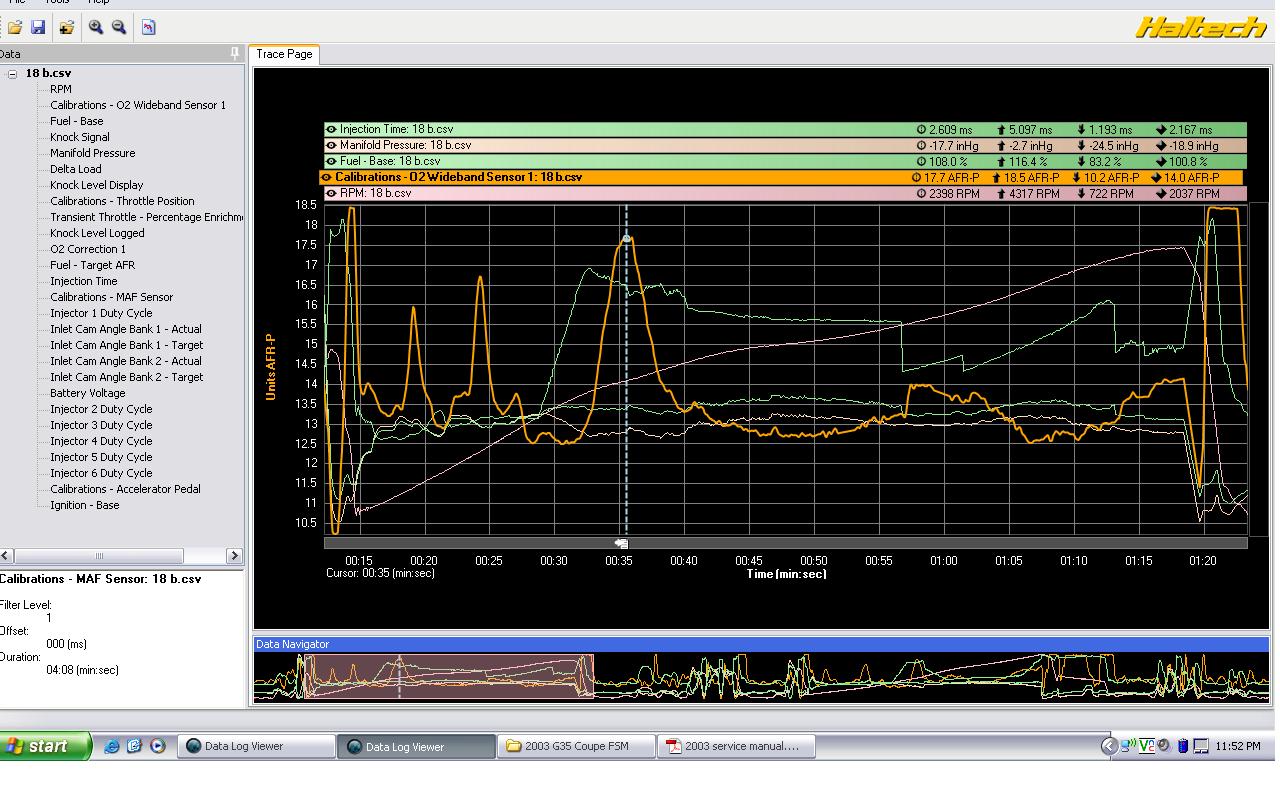Click the right arrow of channel list scrollbar
Viewport: 1280px width, 800px height.
[234, 555]
